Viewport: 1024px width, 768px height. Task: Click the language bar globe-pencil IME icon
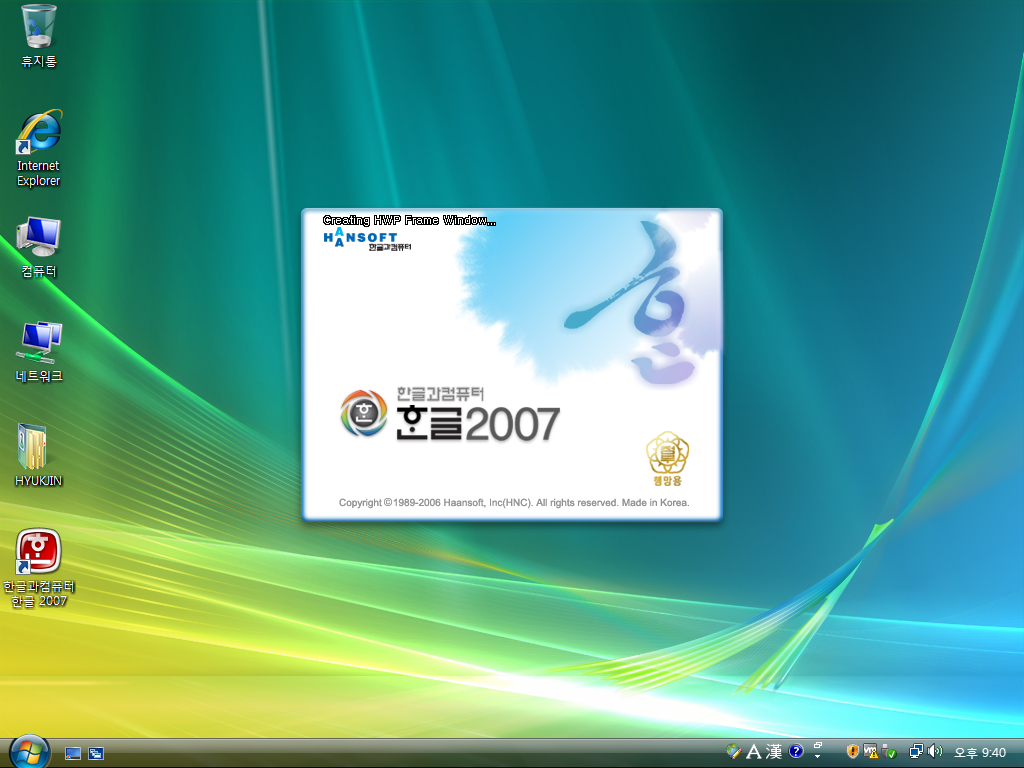tap(733, 752)
